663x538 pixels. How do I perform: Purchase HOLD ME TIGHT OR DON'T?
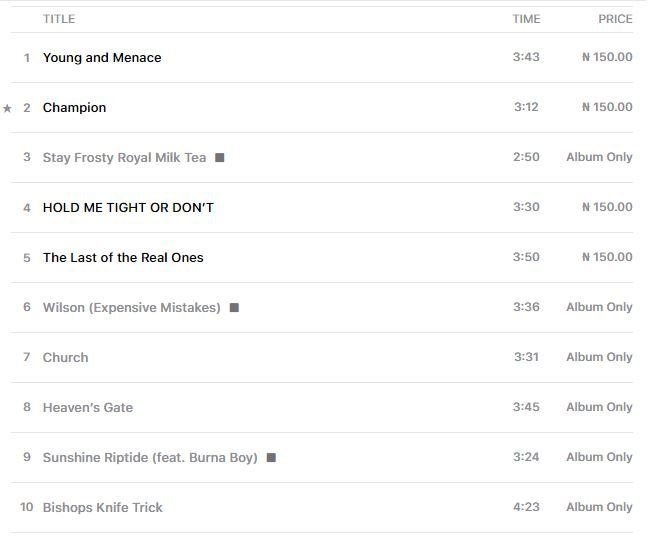click(x=607, y=207)
